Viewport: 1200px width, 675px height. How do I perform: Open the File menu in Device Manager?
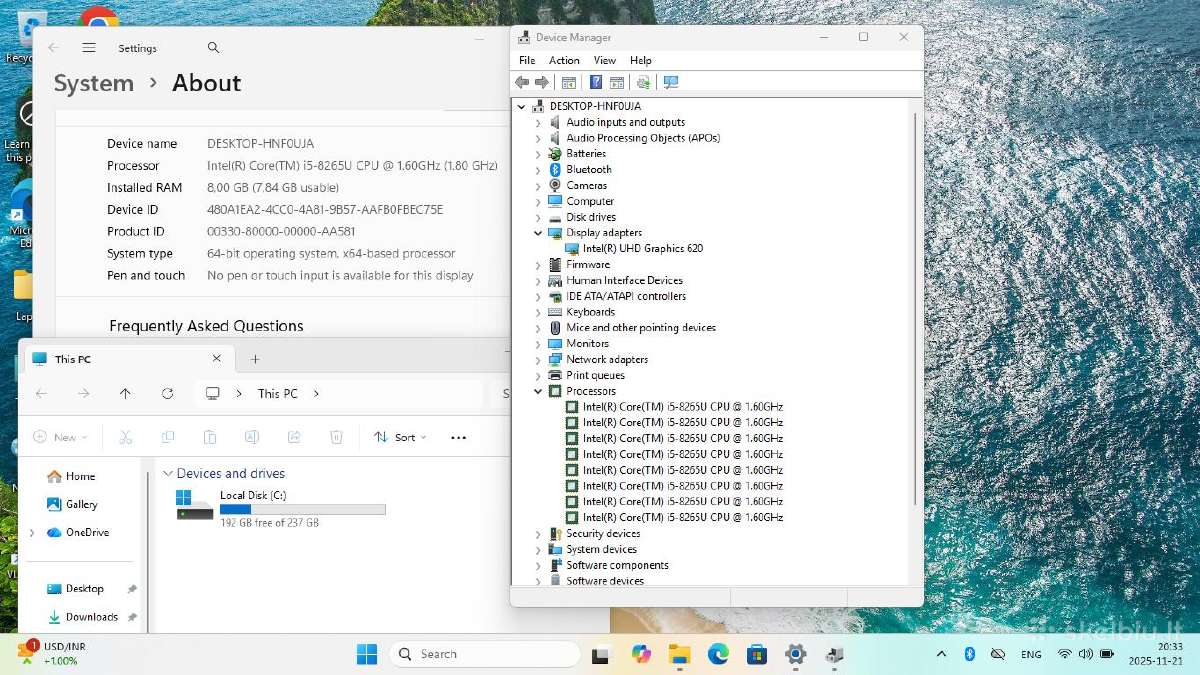pos(527,60)
